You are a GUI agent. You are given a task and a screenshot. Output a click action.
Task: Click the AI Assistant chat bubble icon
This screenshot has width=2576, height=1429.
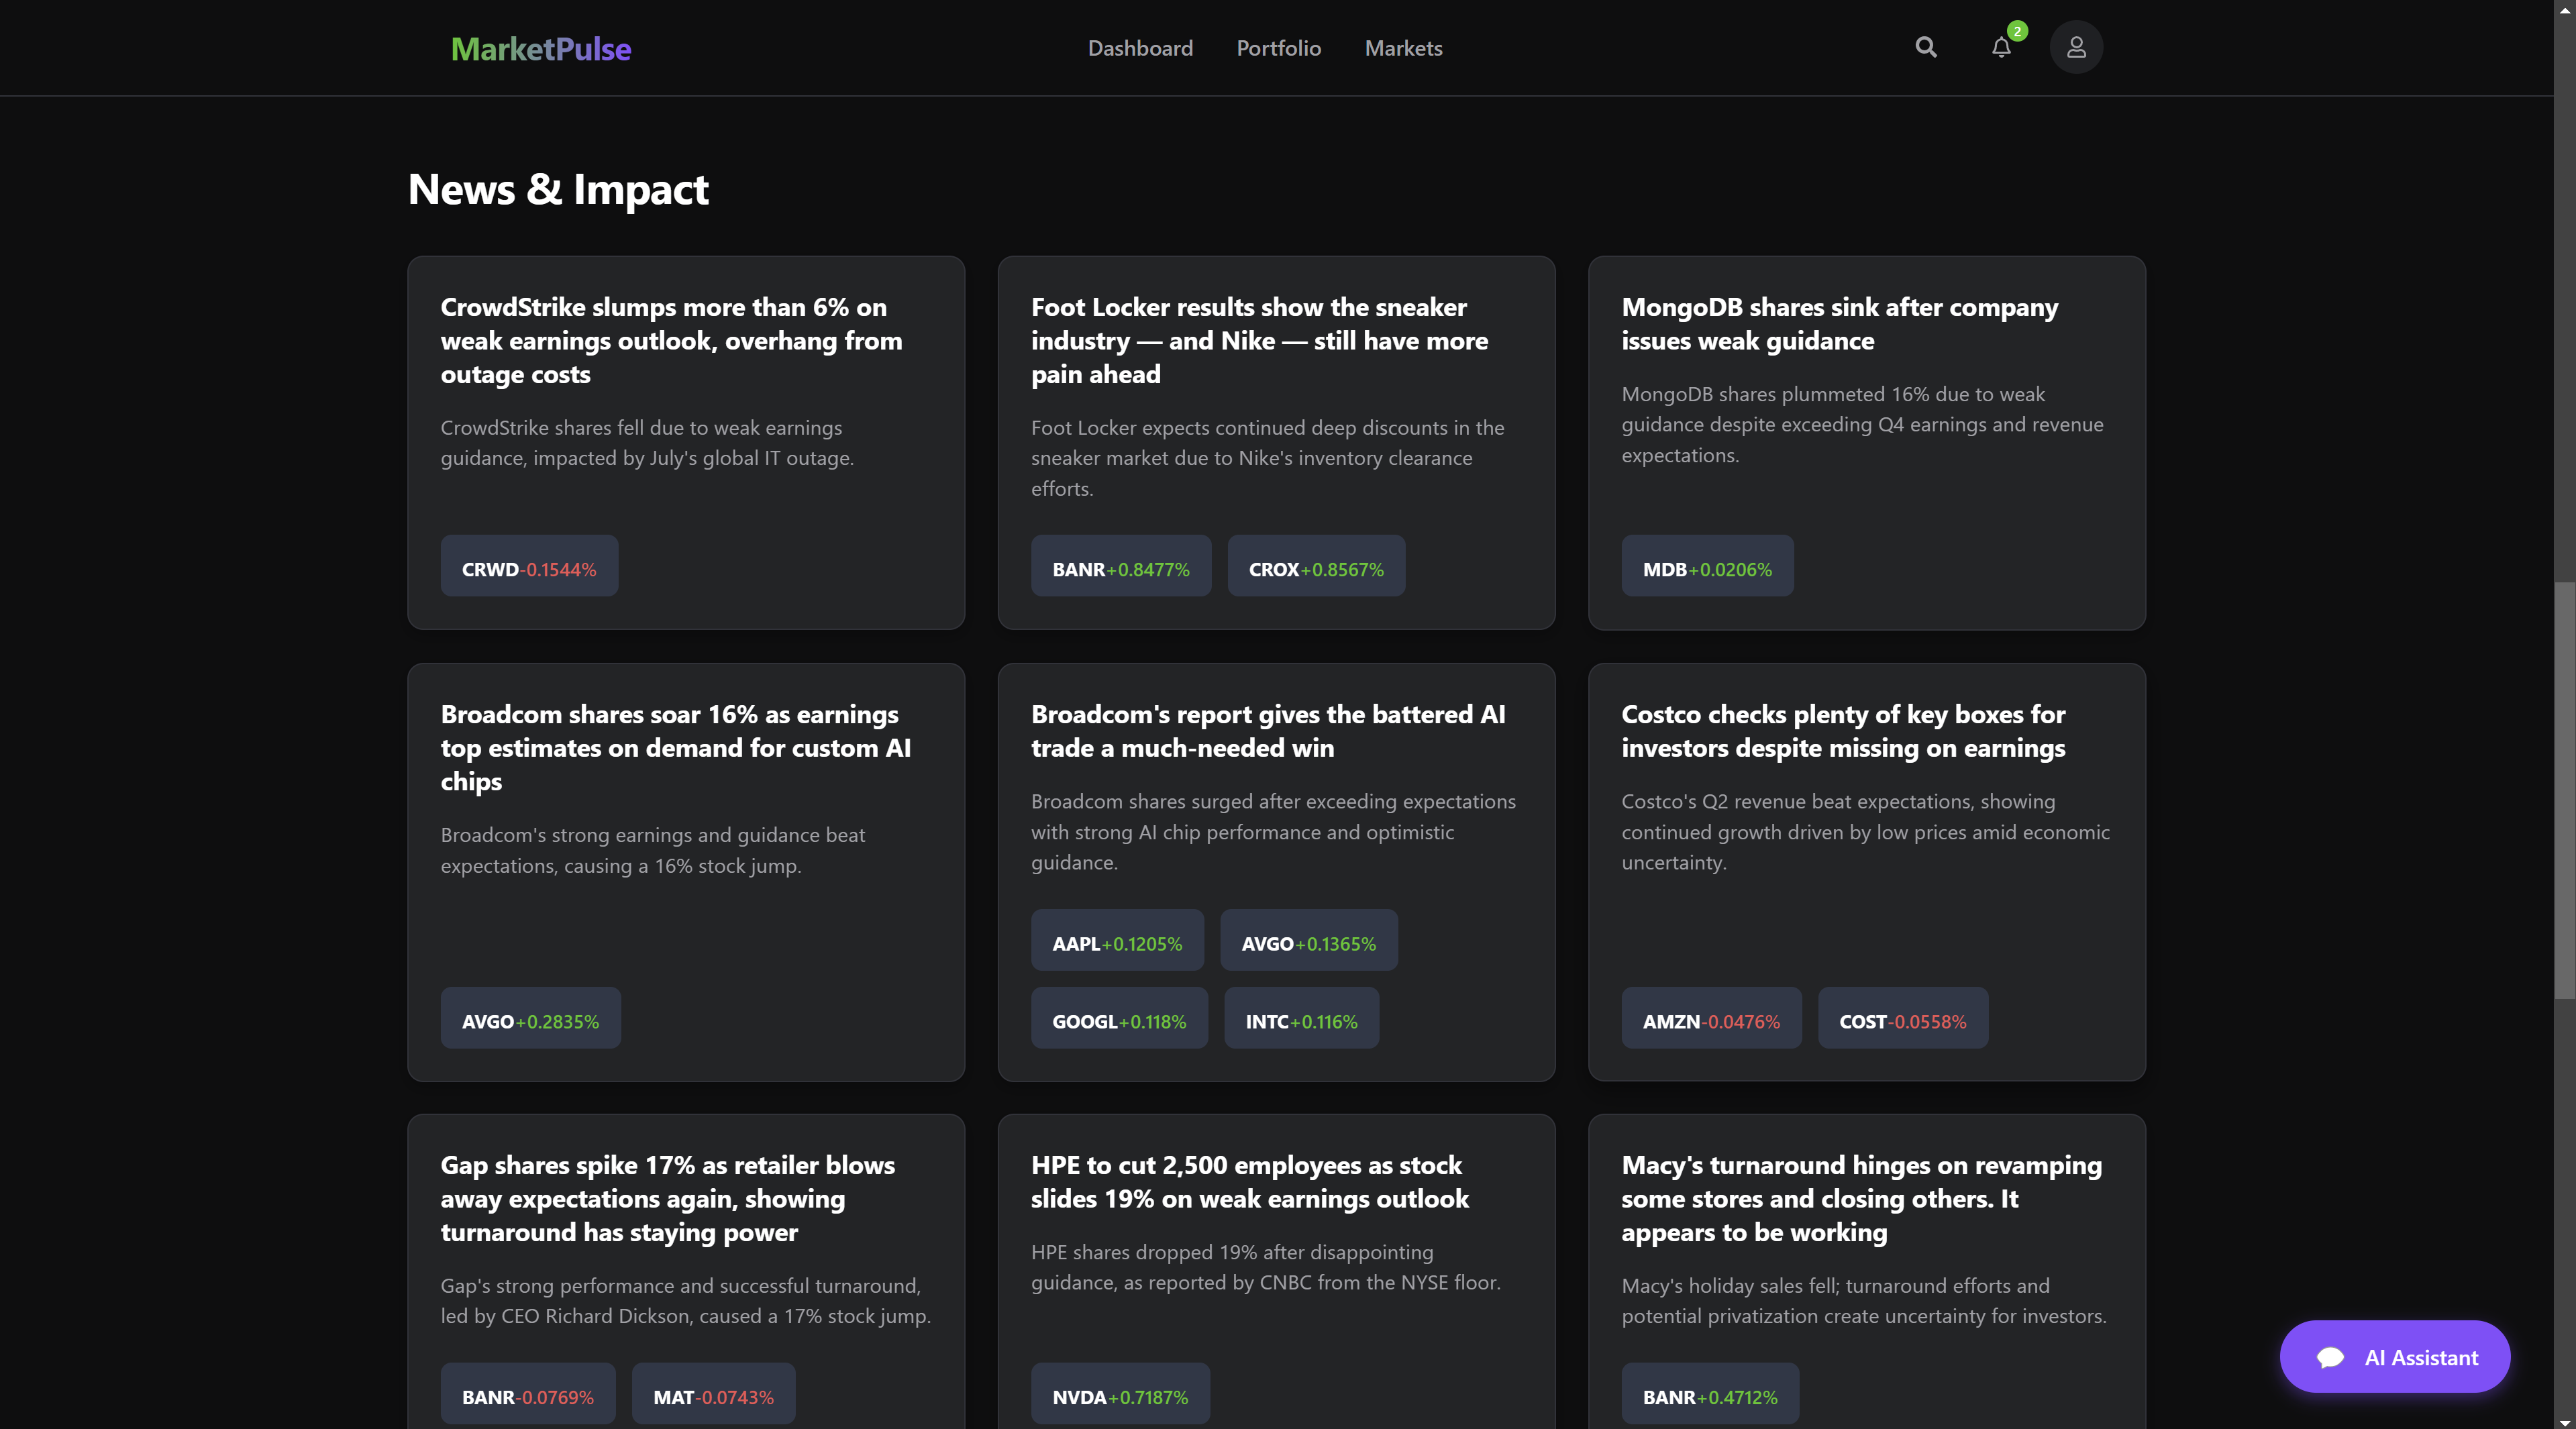coord(2330,1357)
